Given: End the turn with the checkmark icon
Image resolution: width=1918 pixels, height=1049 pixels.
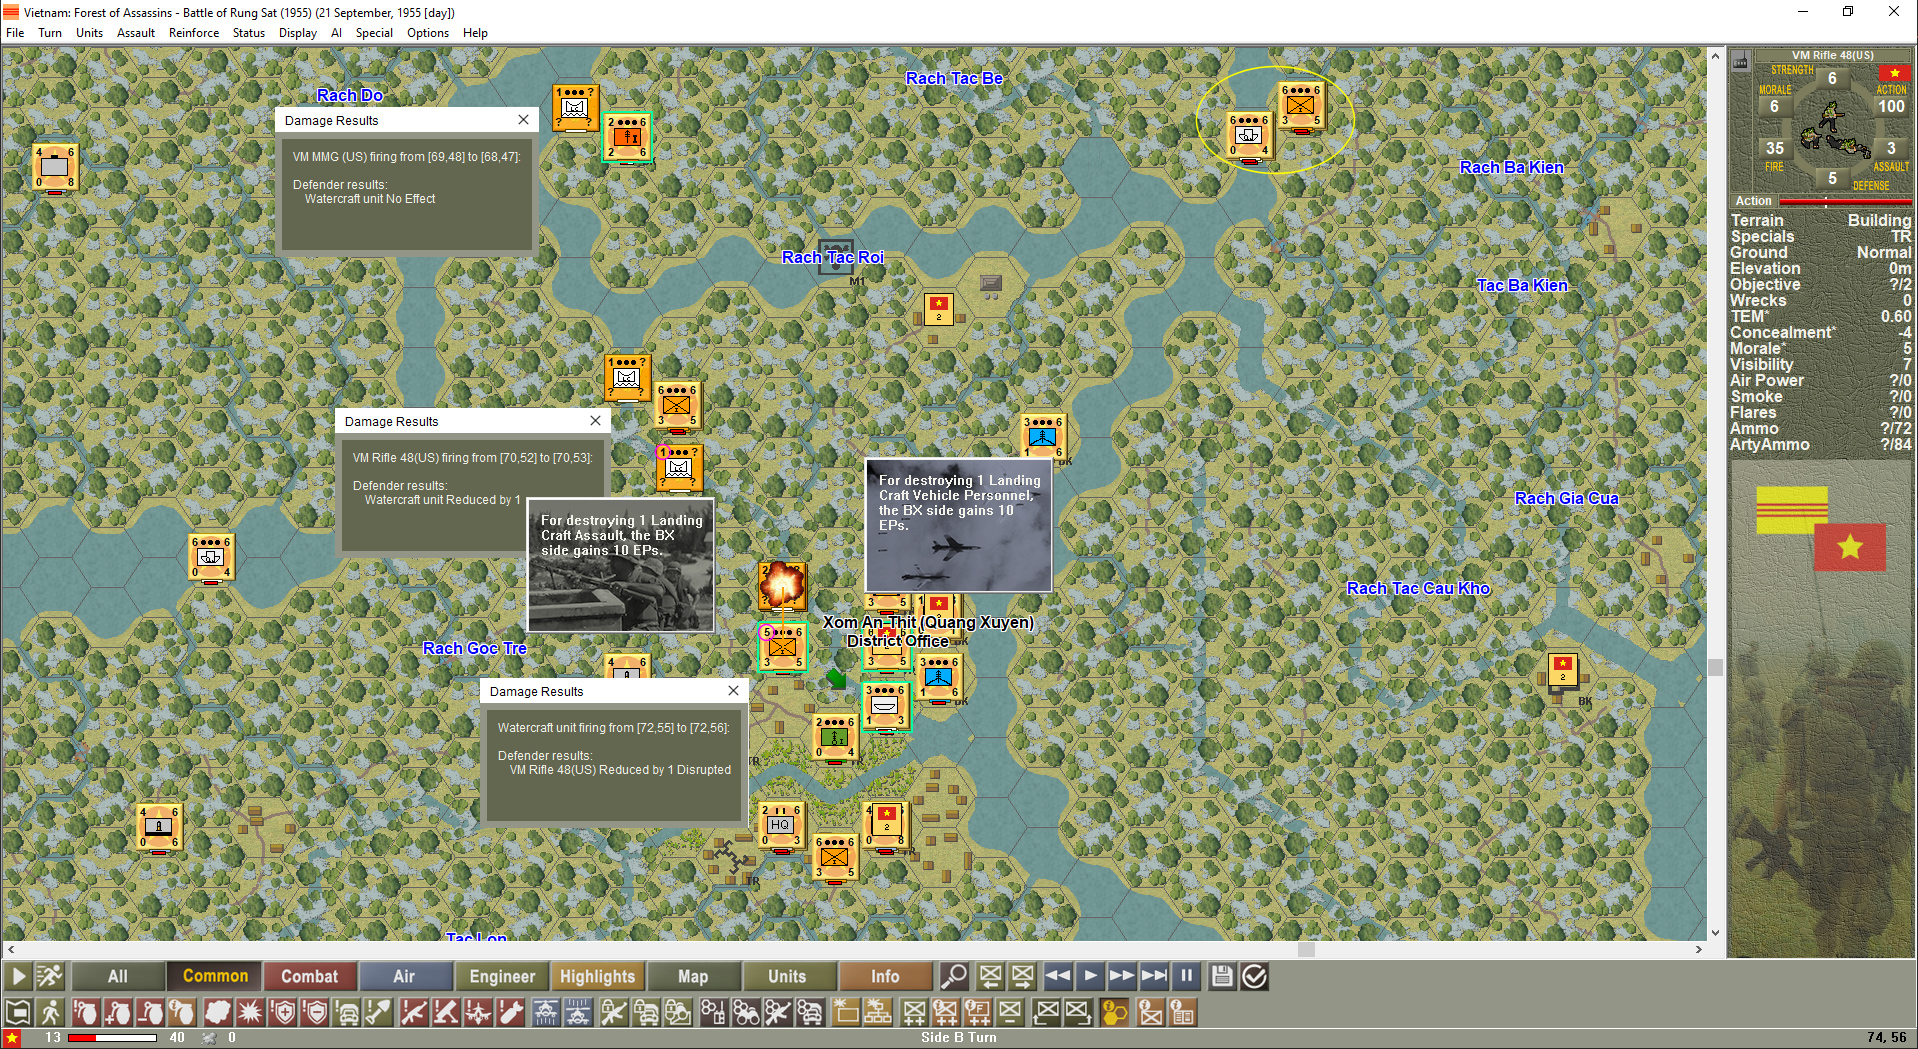Looking at the screenshot, I should 1255,976.
